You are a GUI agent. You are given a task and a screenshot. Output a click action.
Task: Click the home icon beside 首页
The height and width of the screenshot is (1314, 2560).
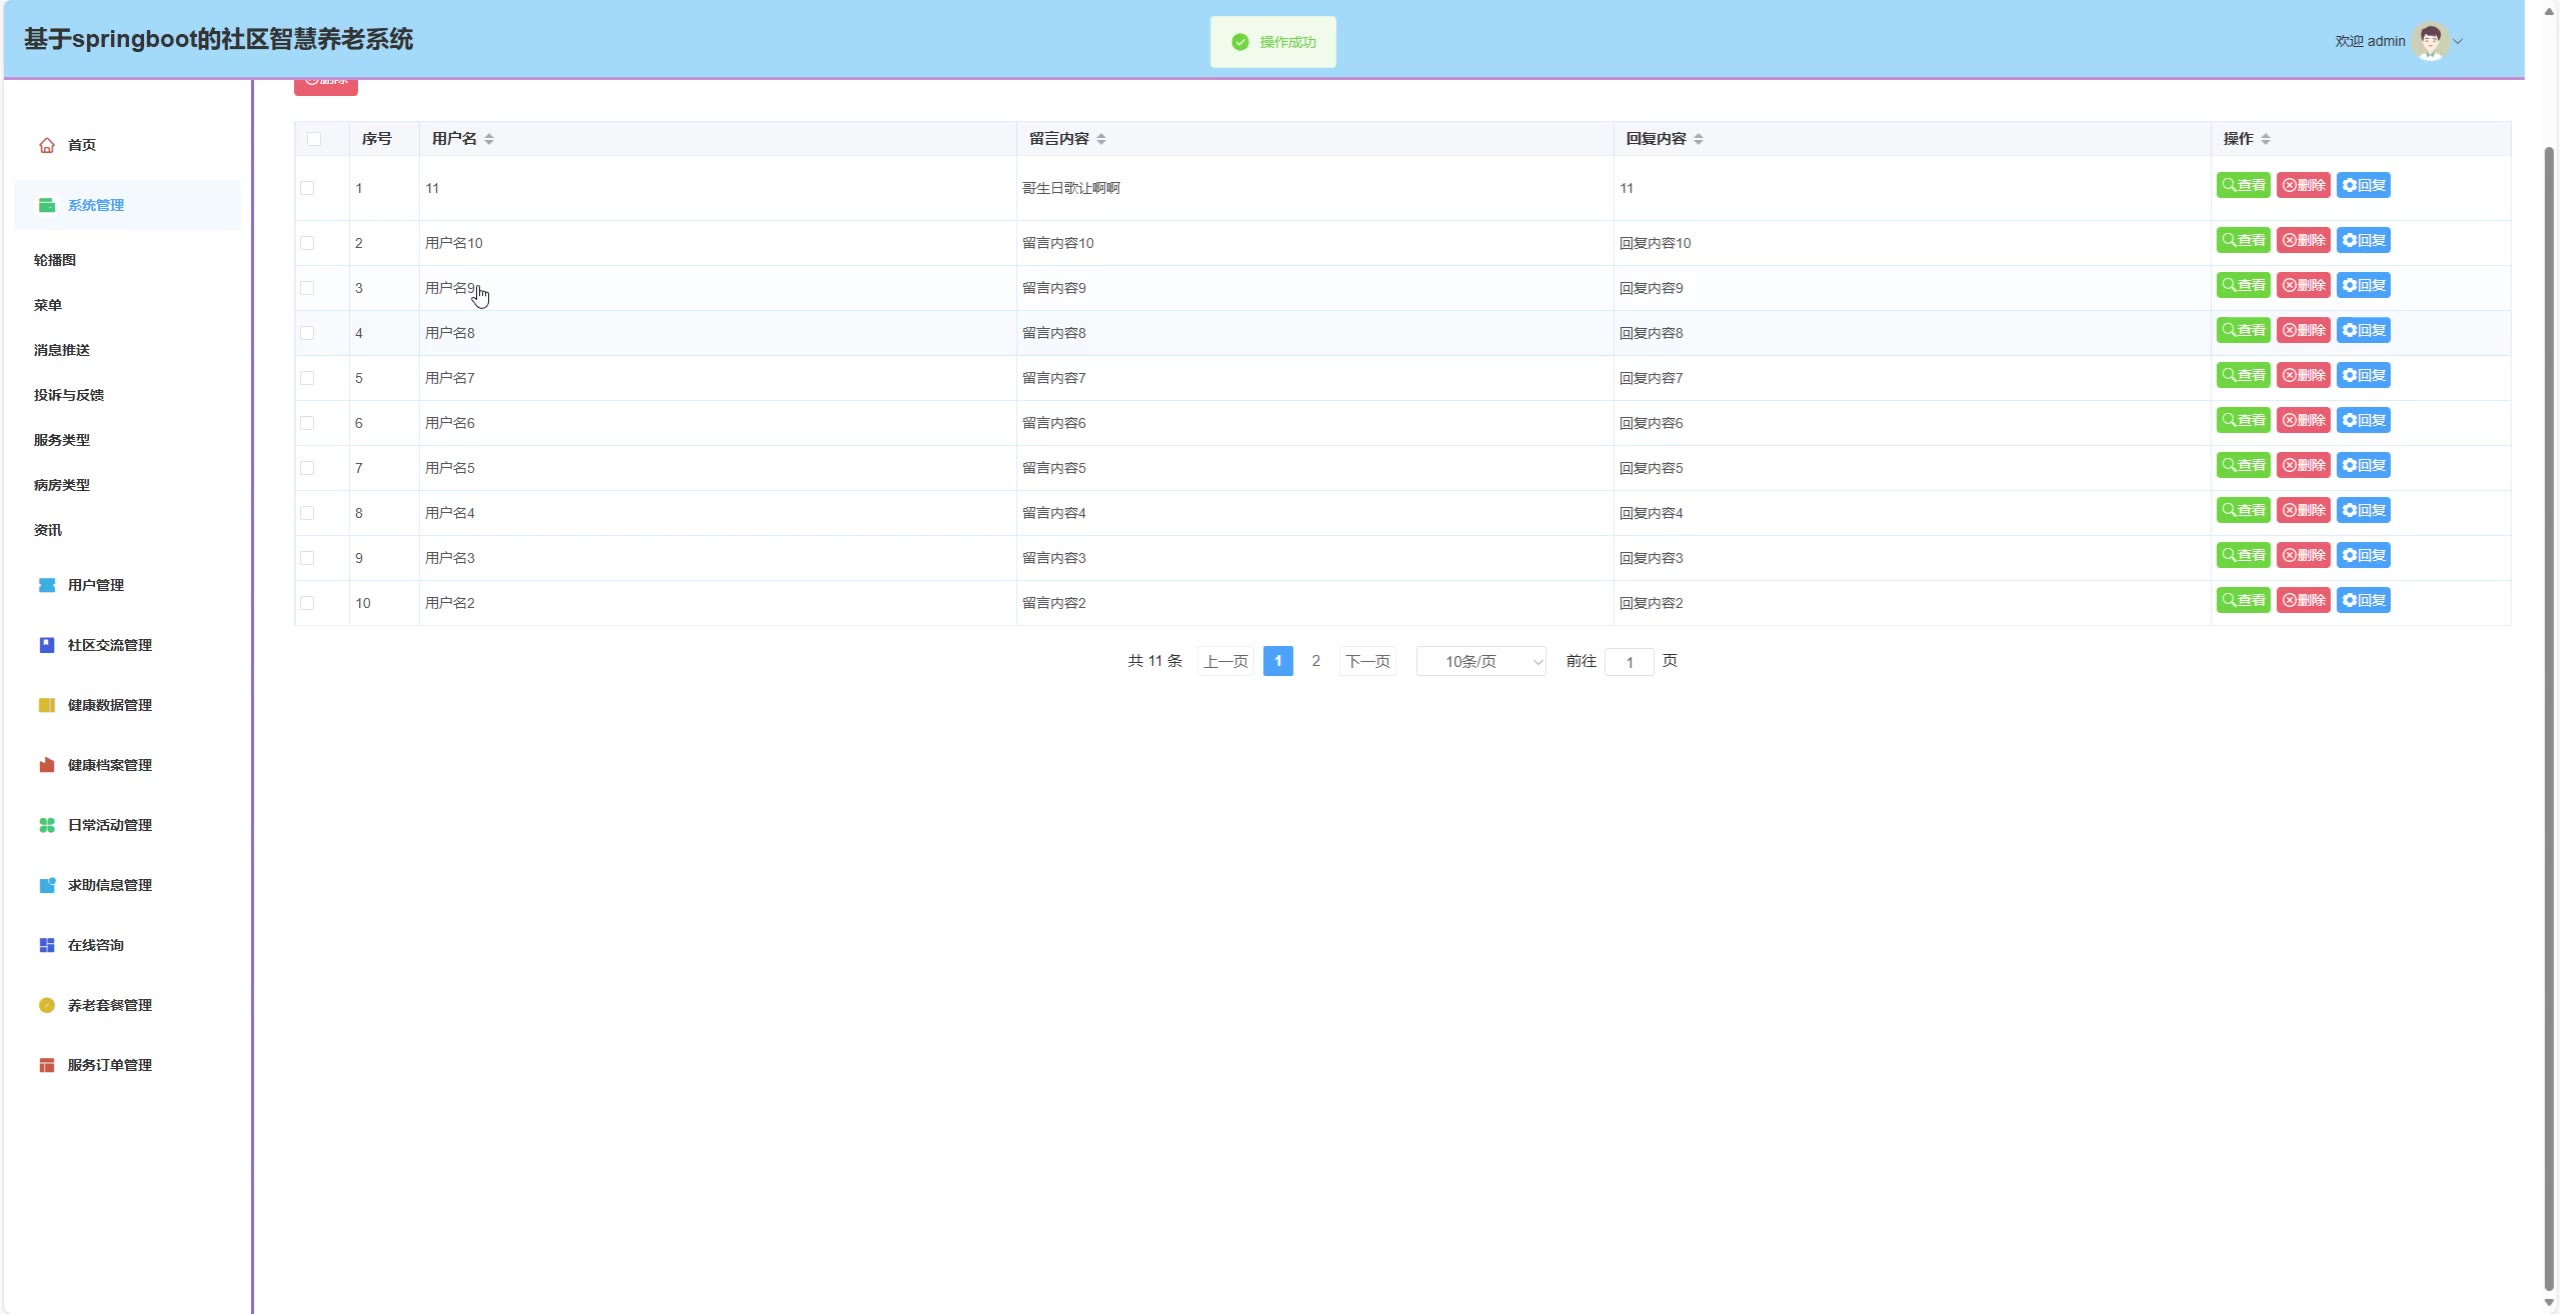tap(47, 145)
